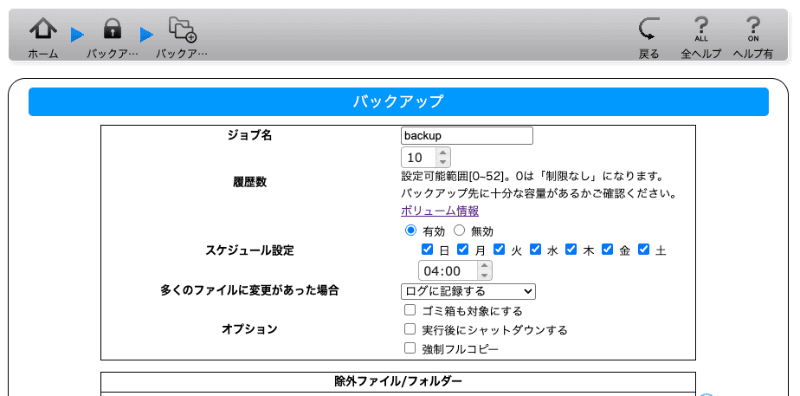Select 無効 schedule radio button

(x=459, y=230)
